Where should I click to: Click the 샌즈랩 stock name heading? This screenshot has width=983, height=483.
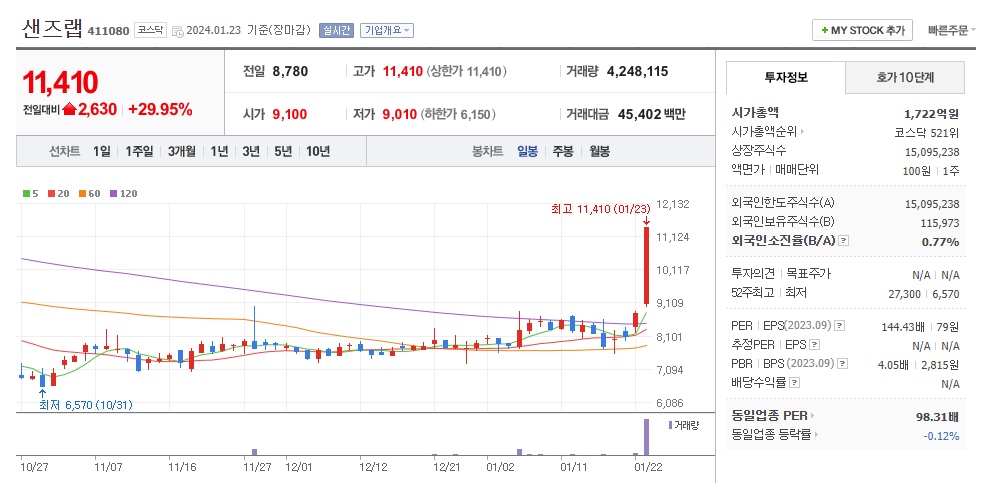pyautogui.click(x=52, y=28)
